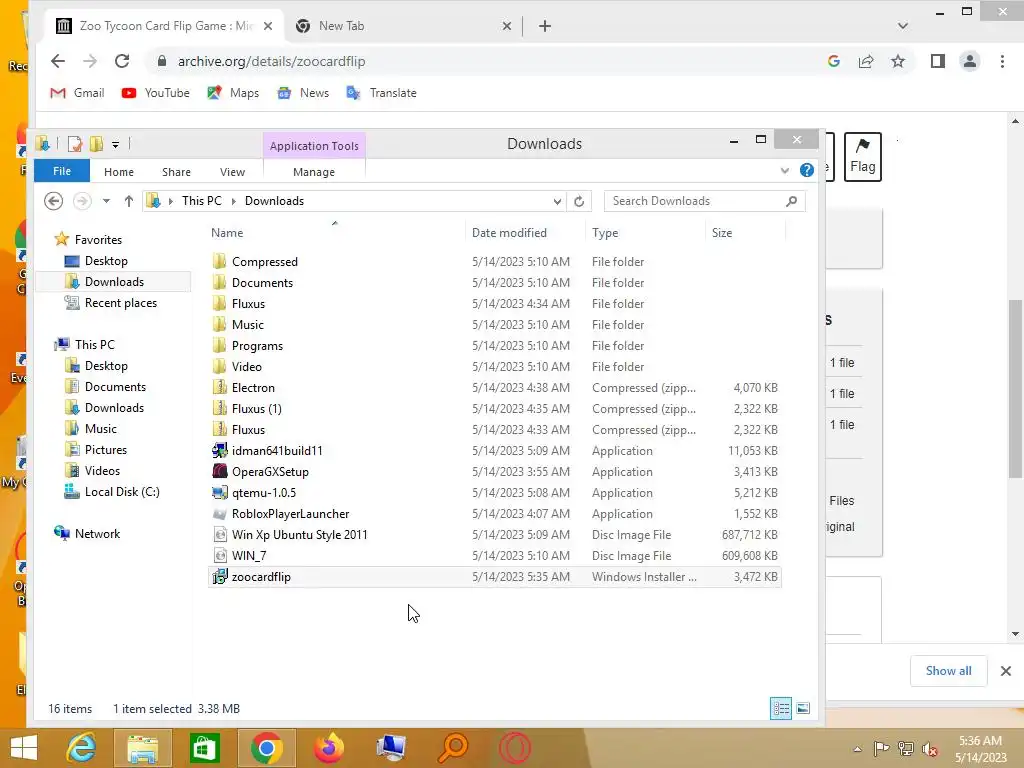The height and width of the screenshot is (768, 1024).
Task: Open Internet Explorer from taskbar
Action: pos(82,748)
